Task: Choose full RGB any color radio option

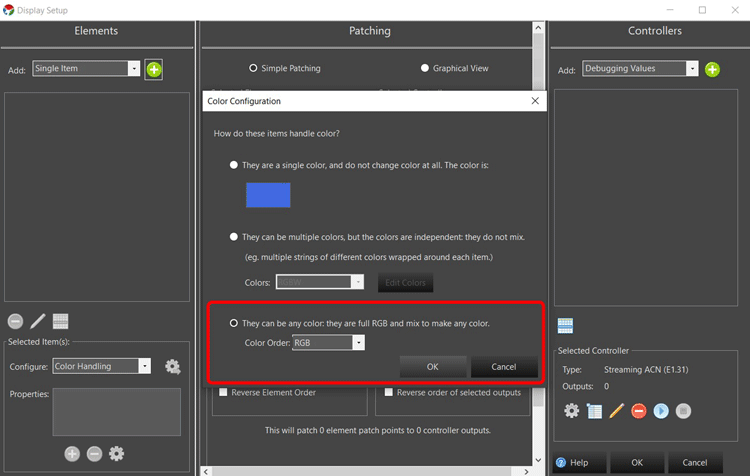Action: tap(233, 323)
